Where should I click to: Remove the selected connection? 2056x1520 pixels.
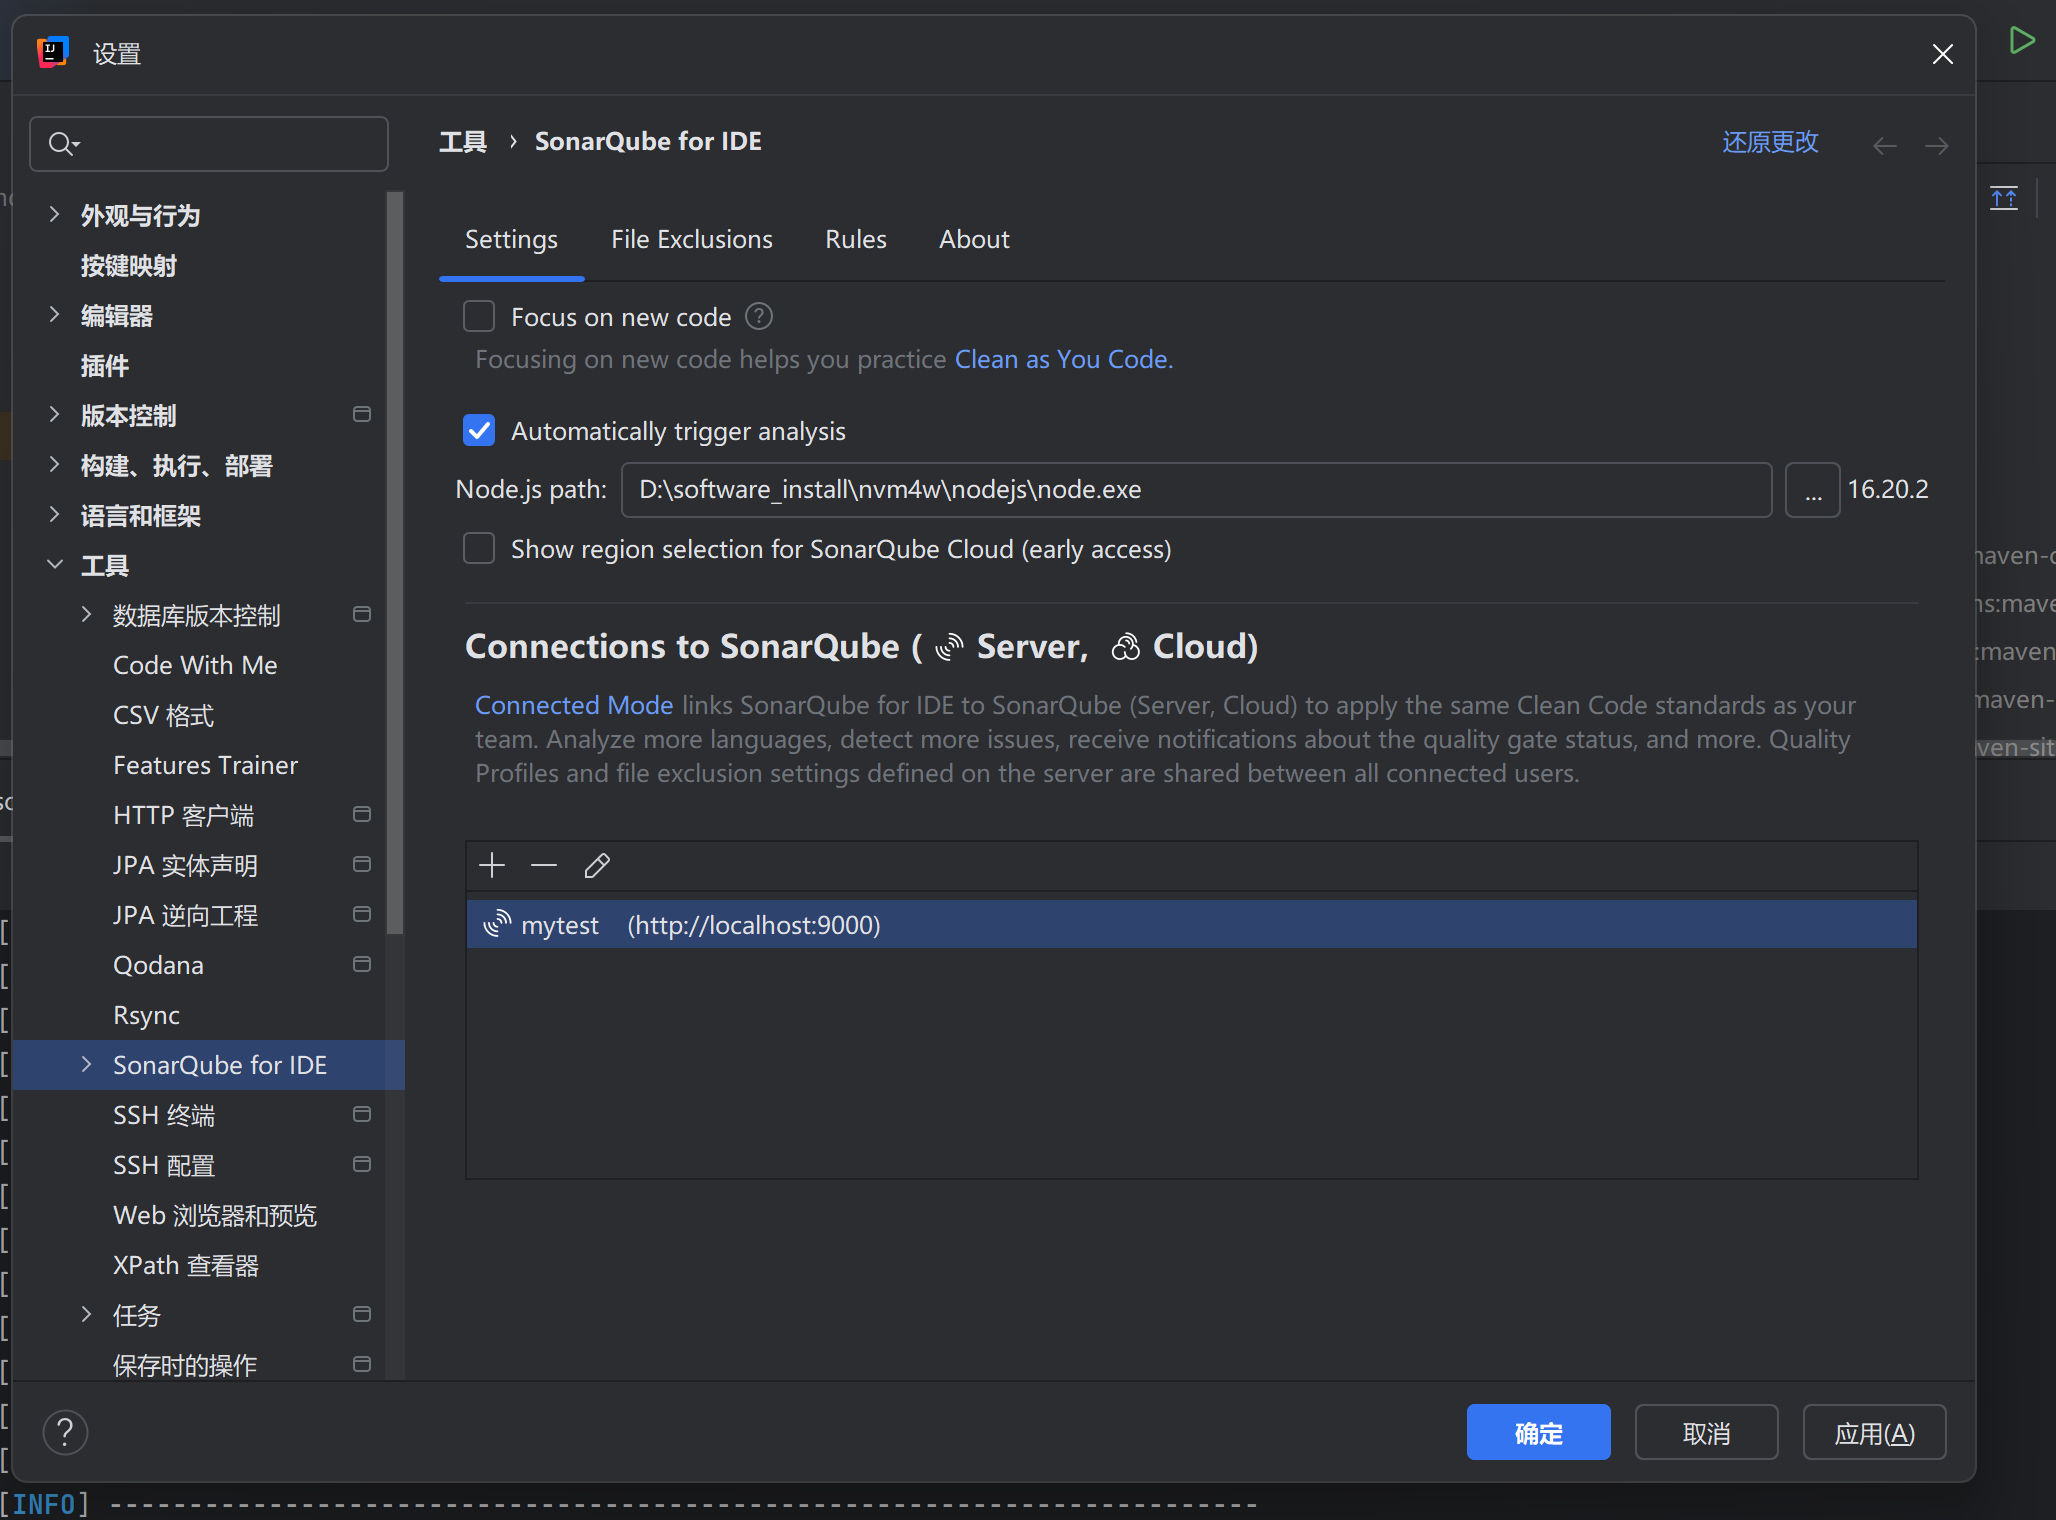pos(543,865)
